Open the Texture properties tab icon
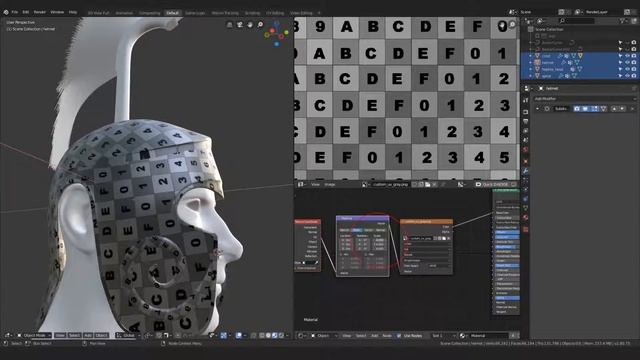 526,229
